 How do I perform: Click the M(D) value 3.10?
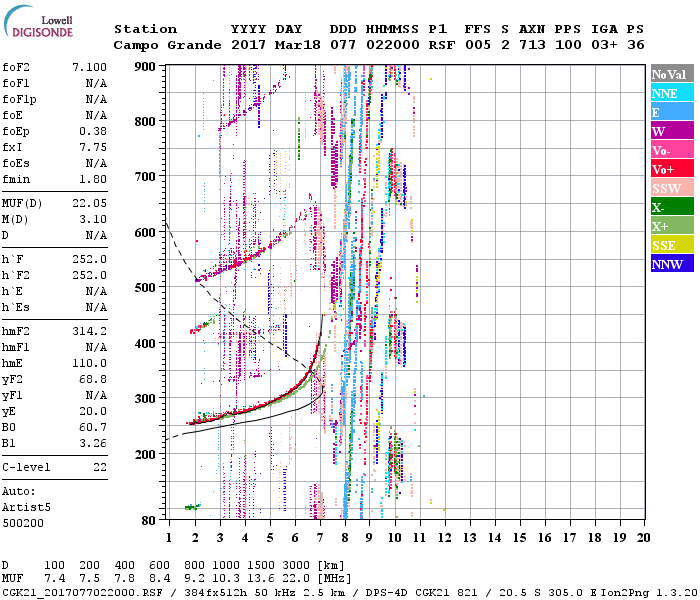tap(93, 219)
